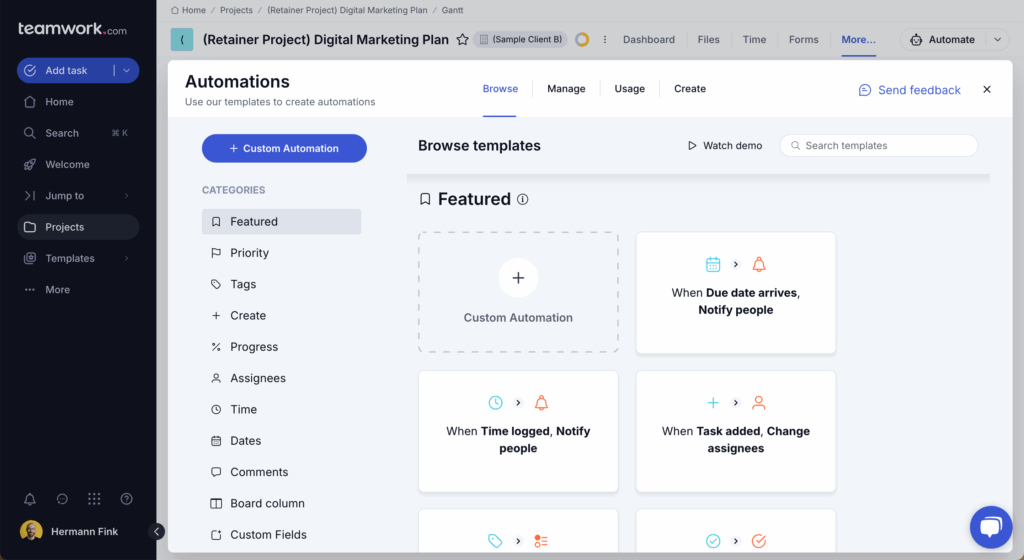The height and width of the screenshot is (560, 1024).
Task: Click the Digital Marketing Plan breadcrumb
Action: [347, 10]
